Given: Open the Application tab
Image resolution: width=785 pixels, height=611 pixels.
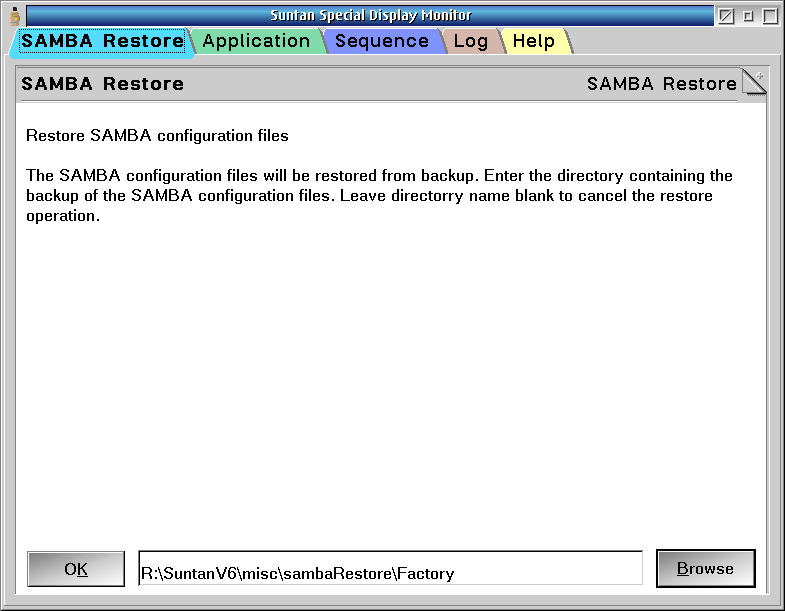Looking at the screenshot, I should 256,42.
